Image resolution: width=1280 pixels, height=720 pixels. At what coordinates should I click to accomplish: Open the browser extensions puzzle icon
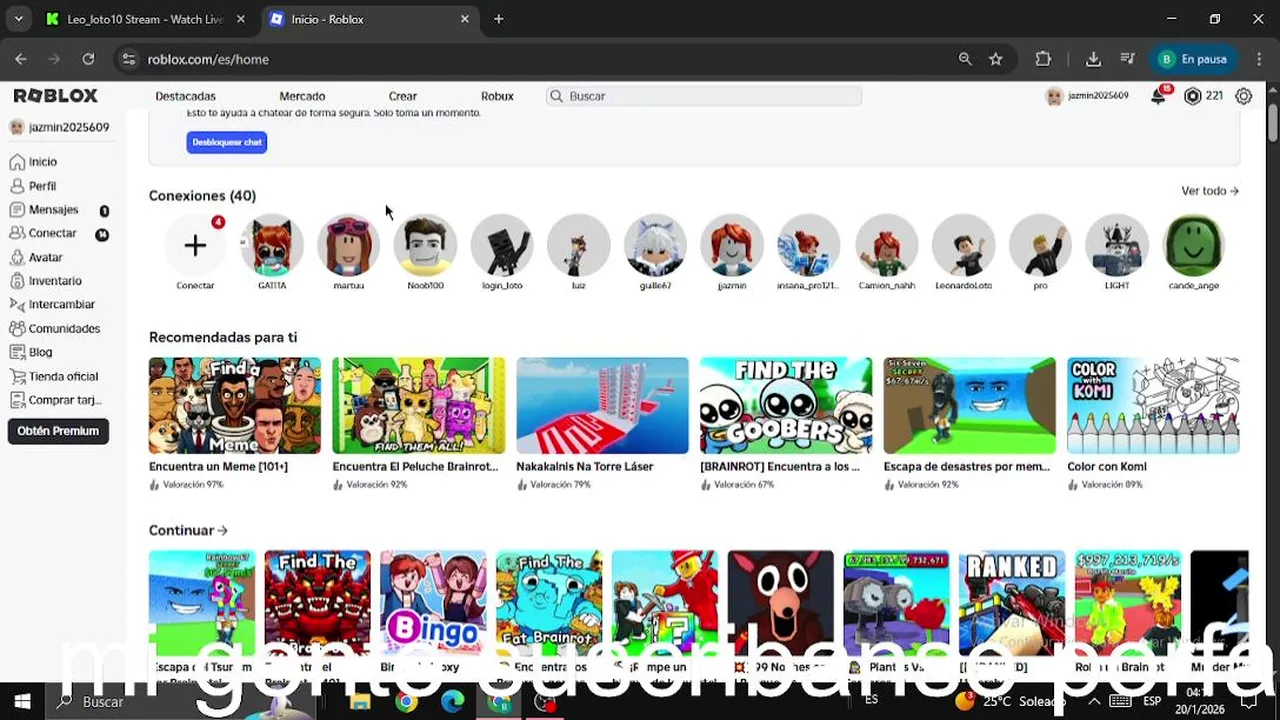(1043, 59)
